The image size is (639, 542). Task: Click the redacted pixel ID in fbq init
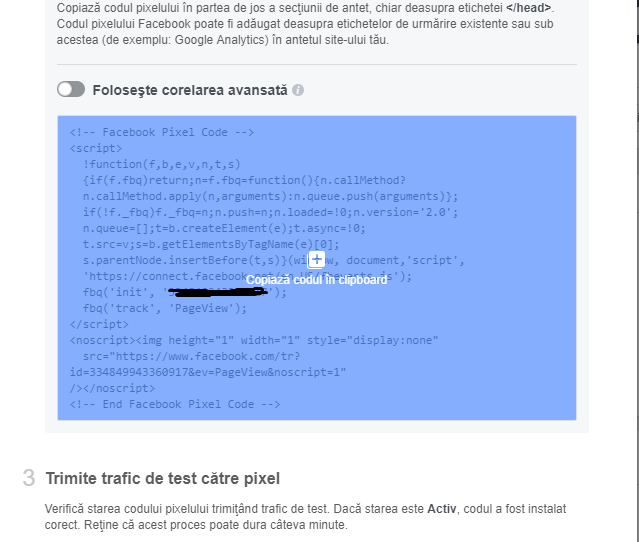213,293
